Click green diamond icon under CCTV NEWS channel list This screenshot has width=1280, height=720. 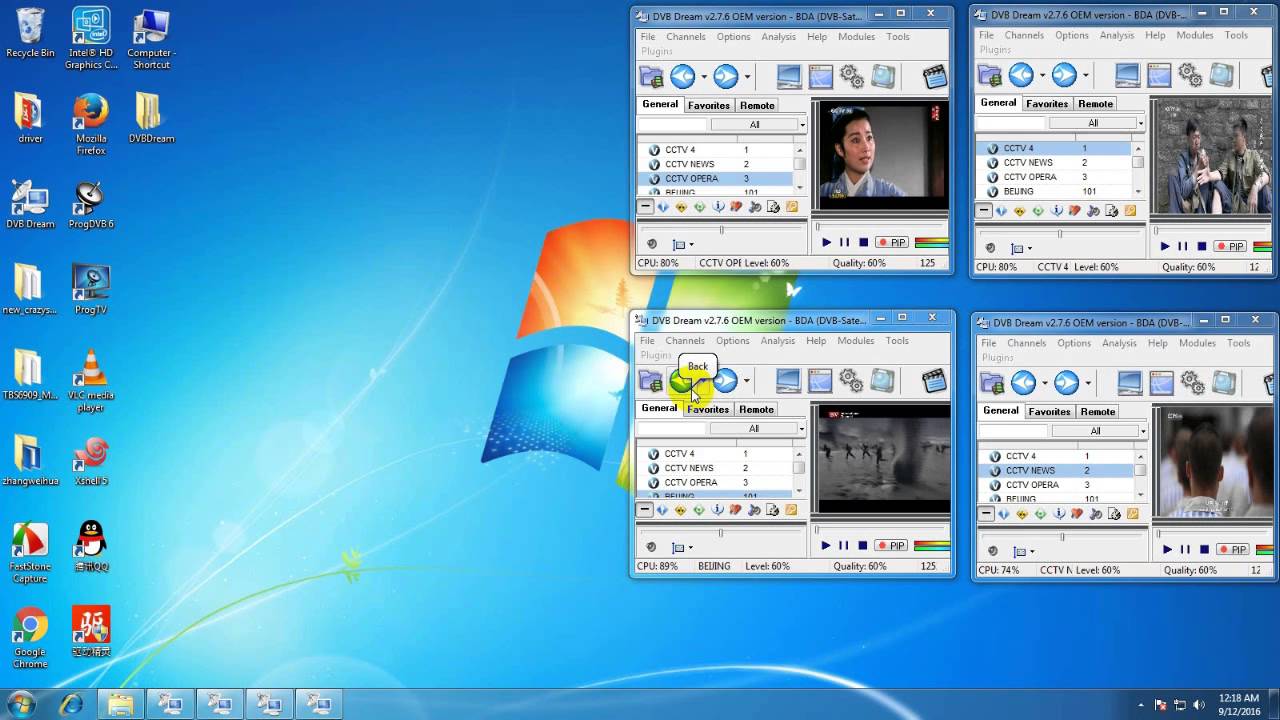[1040, 514]
